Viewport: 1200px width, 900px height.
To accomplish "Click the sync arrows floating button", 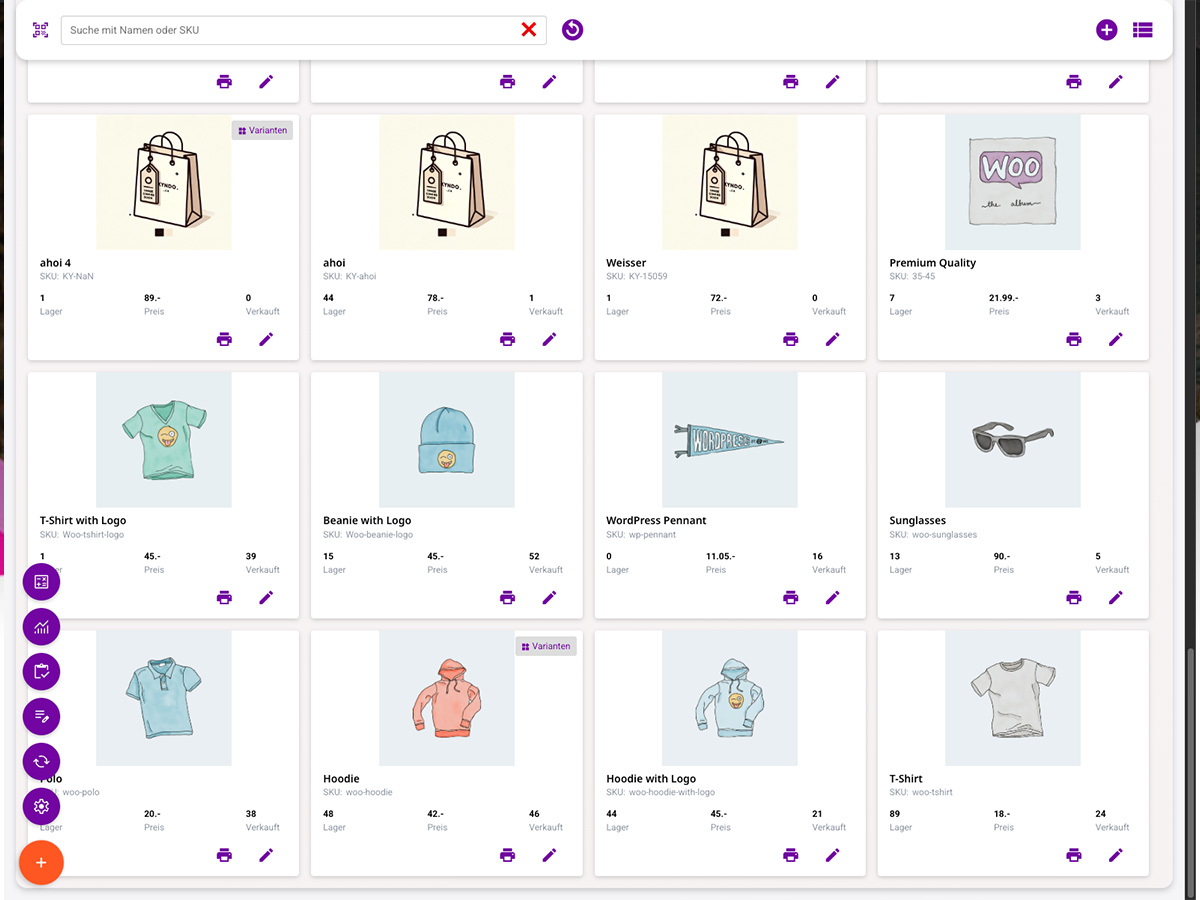I will [41, 761].
